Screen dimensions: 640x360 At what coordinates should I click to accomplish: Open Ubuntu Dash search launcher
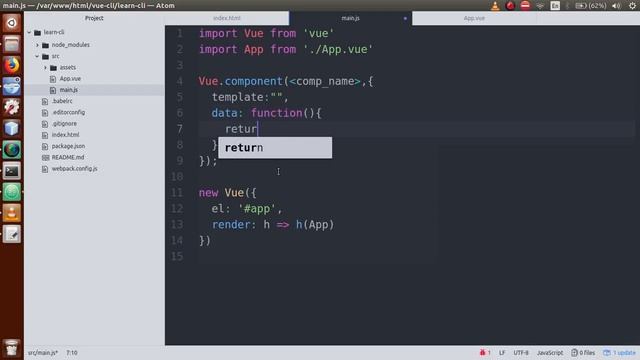(x=11, y=23)
